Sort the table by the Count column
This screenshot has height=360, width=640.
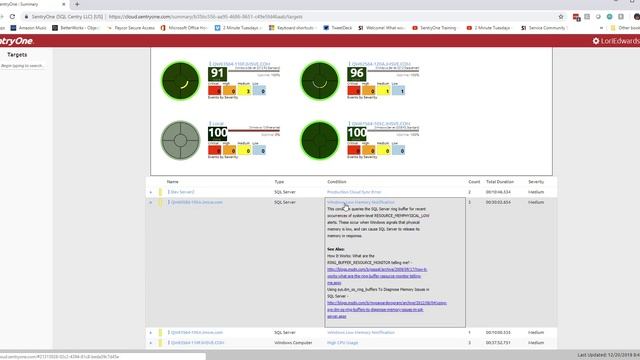tap(474, 182)
